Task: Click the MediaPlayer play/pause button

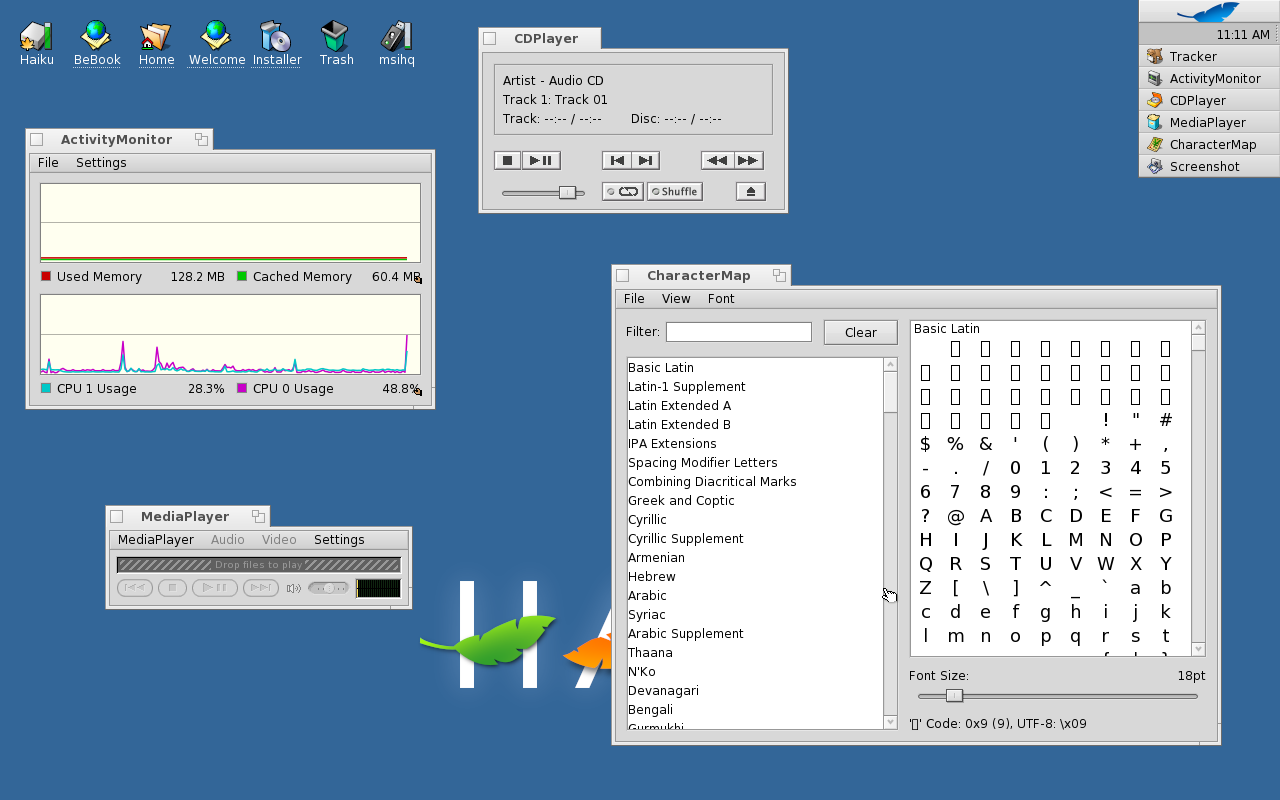Action: (x=215, y=588)
